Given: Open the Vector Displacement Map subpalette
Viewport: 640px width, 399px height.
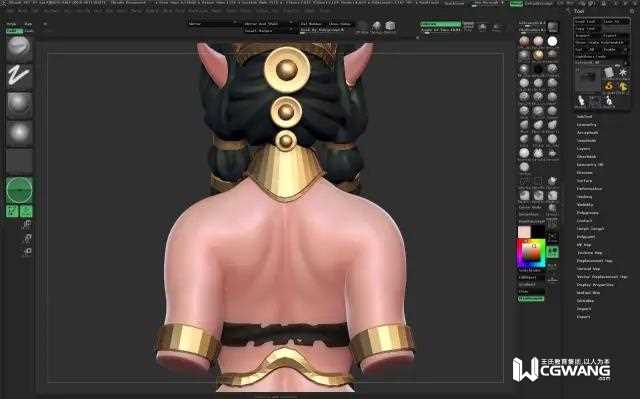Looking at the screenshot, I should pos(602,277).
